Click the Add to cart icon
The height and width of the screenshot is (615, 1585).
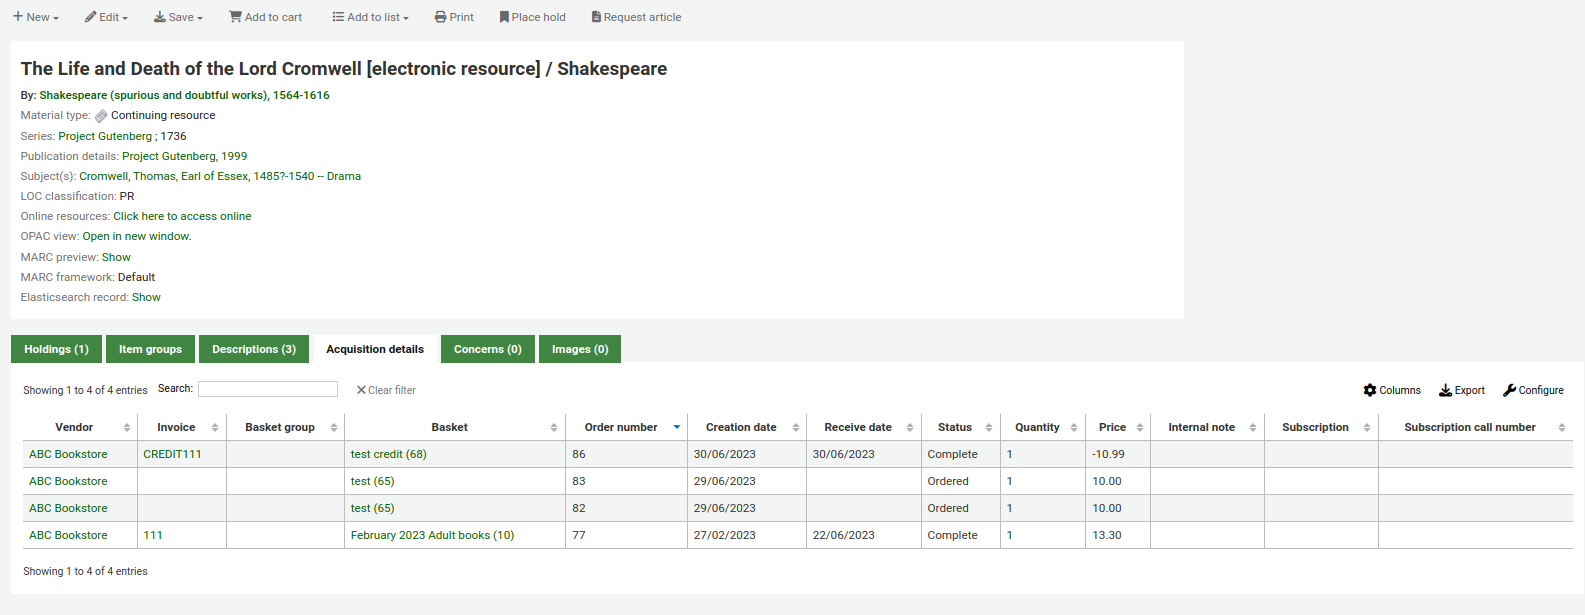235,17
